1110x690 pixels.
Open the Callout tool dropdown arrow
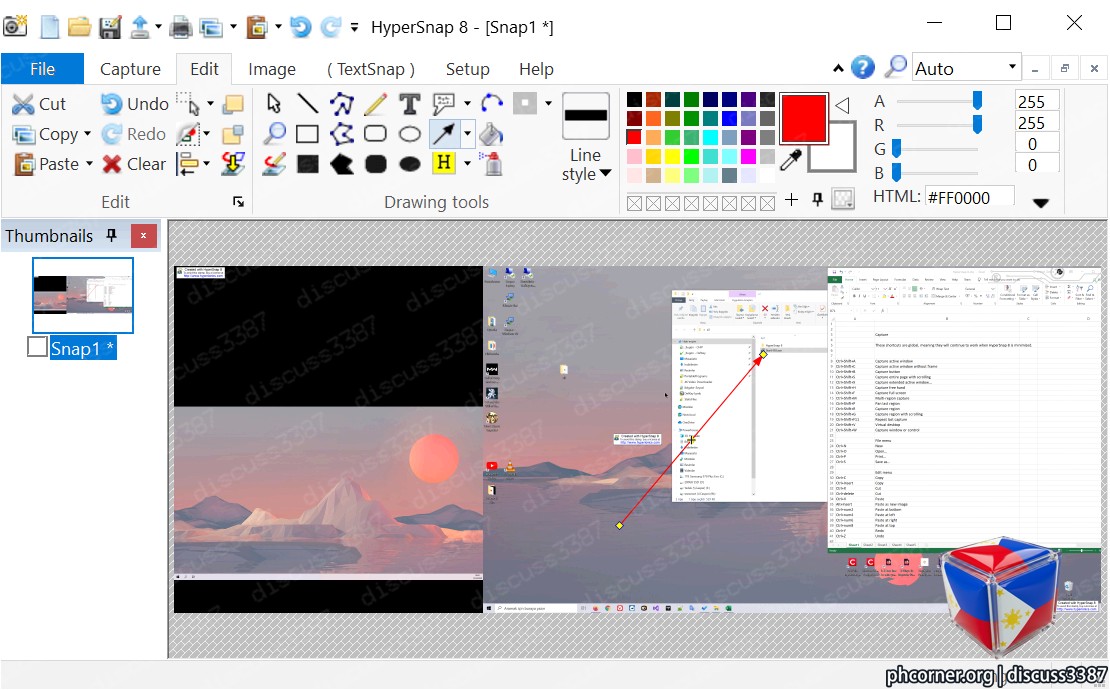pyautogui.click(x=467, y=103)
